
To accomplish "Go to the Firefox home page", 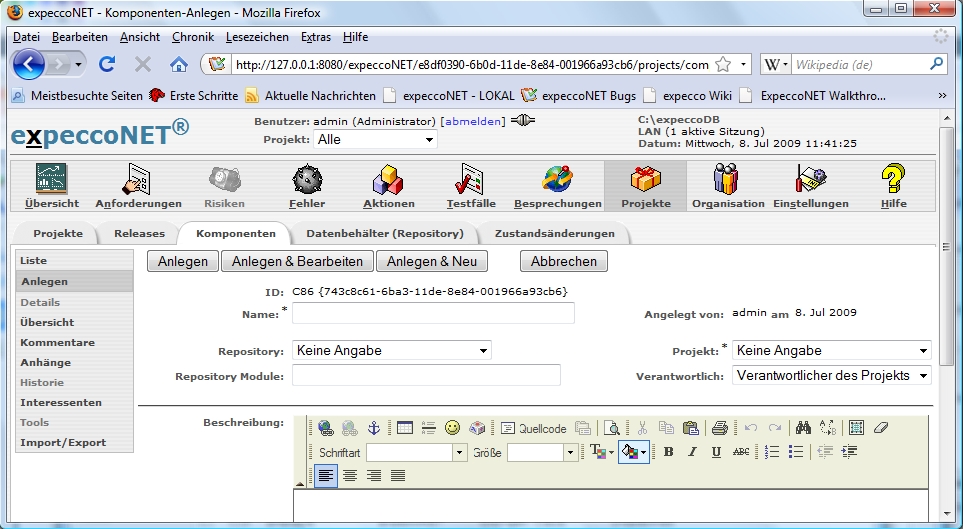I will coord(179,64).
